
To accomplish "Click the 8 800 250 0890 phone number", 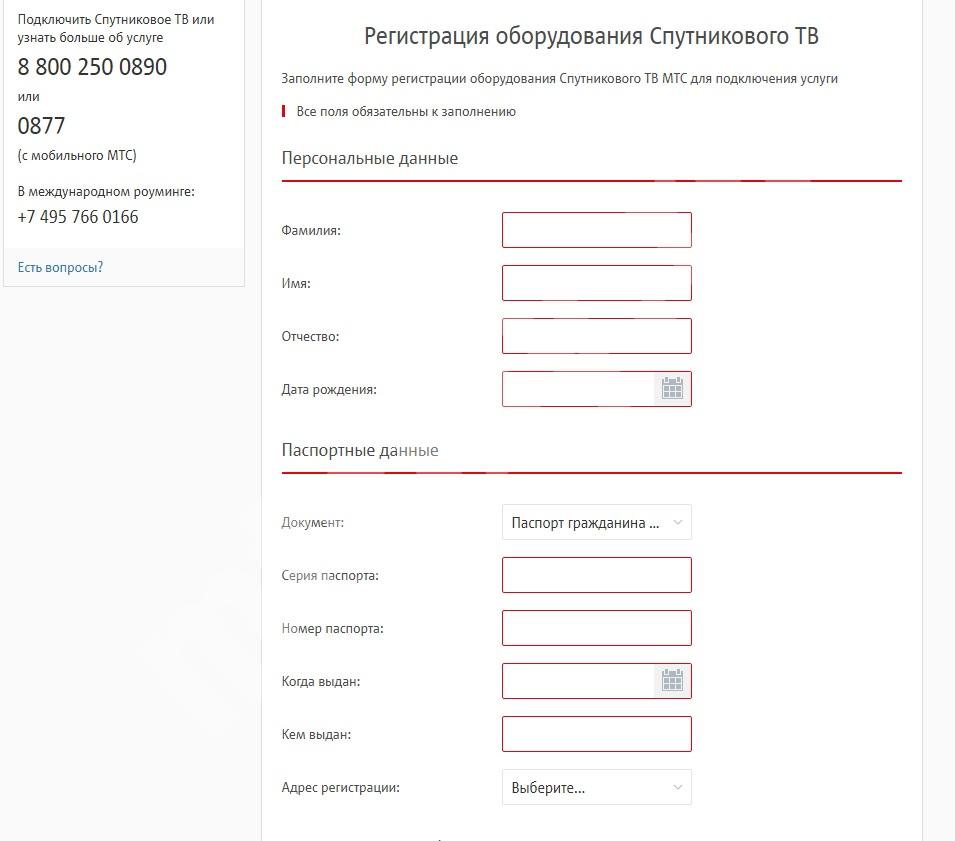I will click(92, 67).
